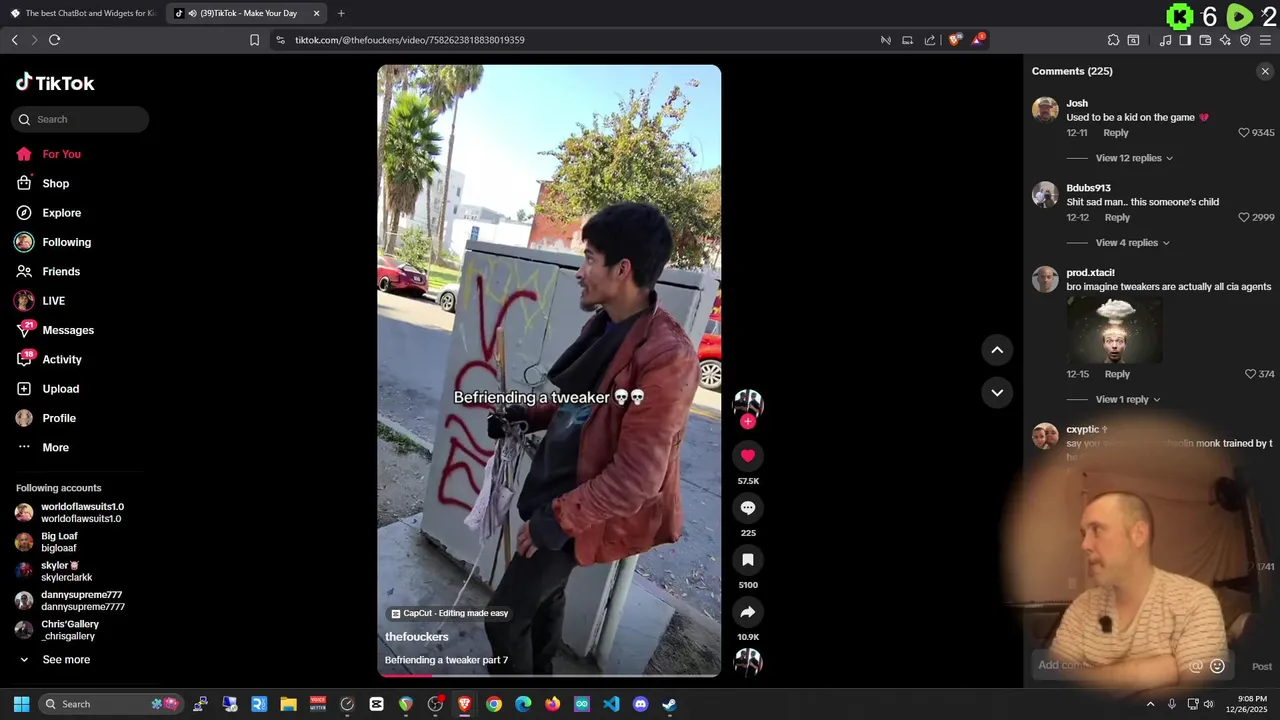
Task: Open skylerclarkk followed account
Action: tap(66, 571)
